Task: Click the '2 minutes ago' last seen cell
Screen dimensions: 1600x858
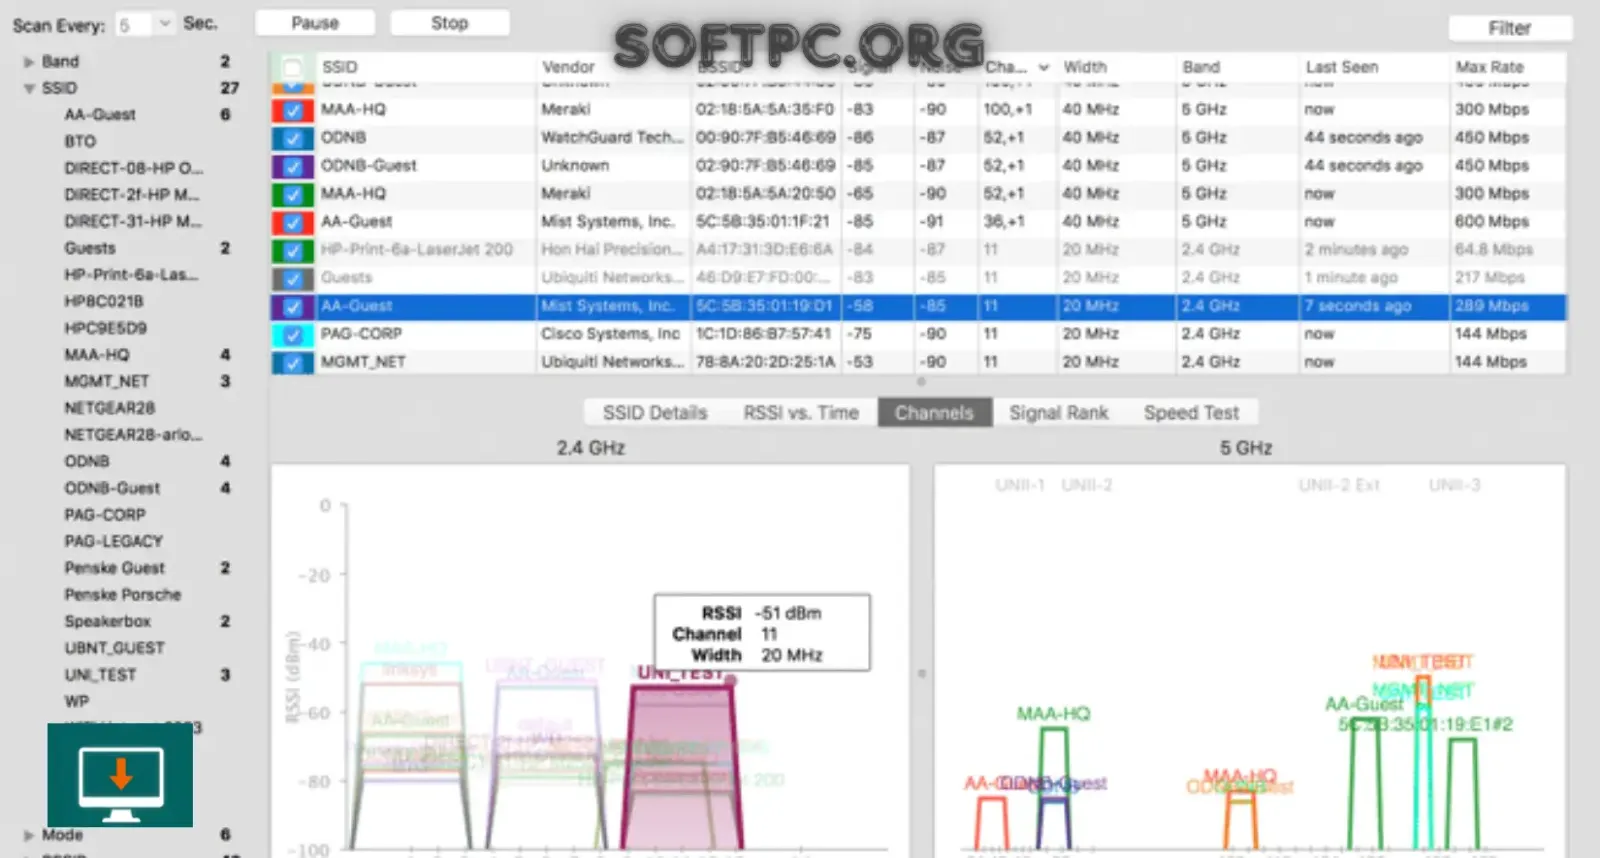Action: [x=1355, y=250]
